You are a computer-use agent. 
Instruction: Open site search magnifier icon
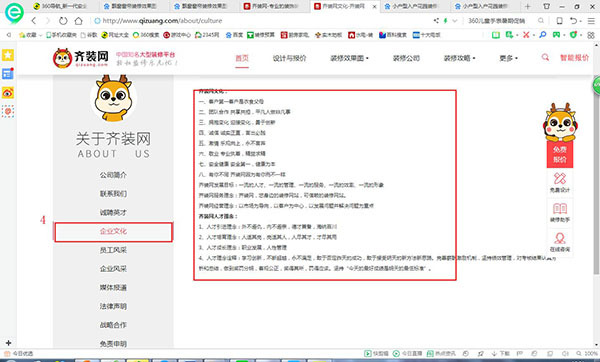point(545,57)
